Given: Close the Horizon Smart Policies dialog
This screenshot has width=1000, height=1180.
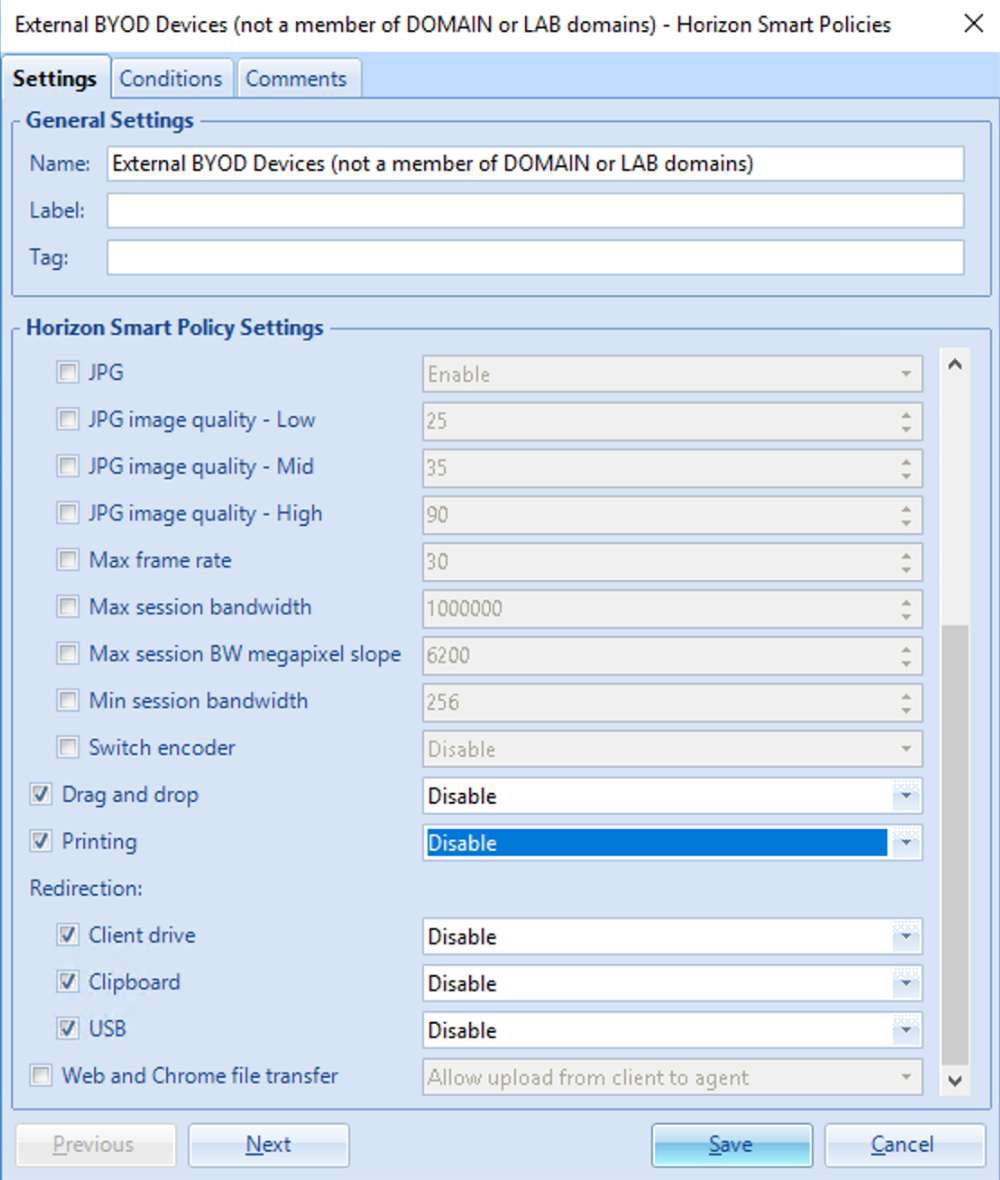Looking at the screenshot, I should click(972, 24).
